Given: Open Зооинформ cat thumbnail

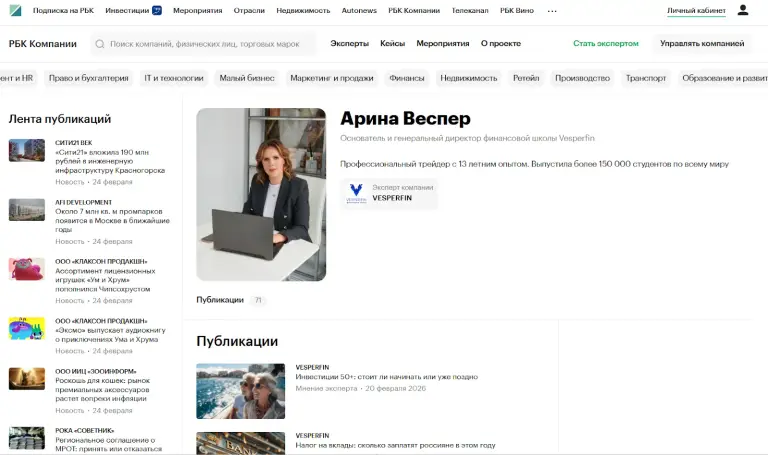Looking at the screenshot, I should (26, 379).
